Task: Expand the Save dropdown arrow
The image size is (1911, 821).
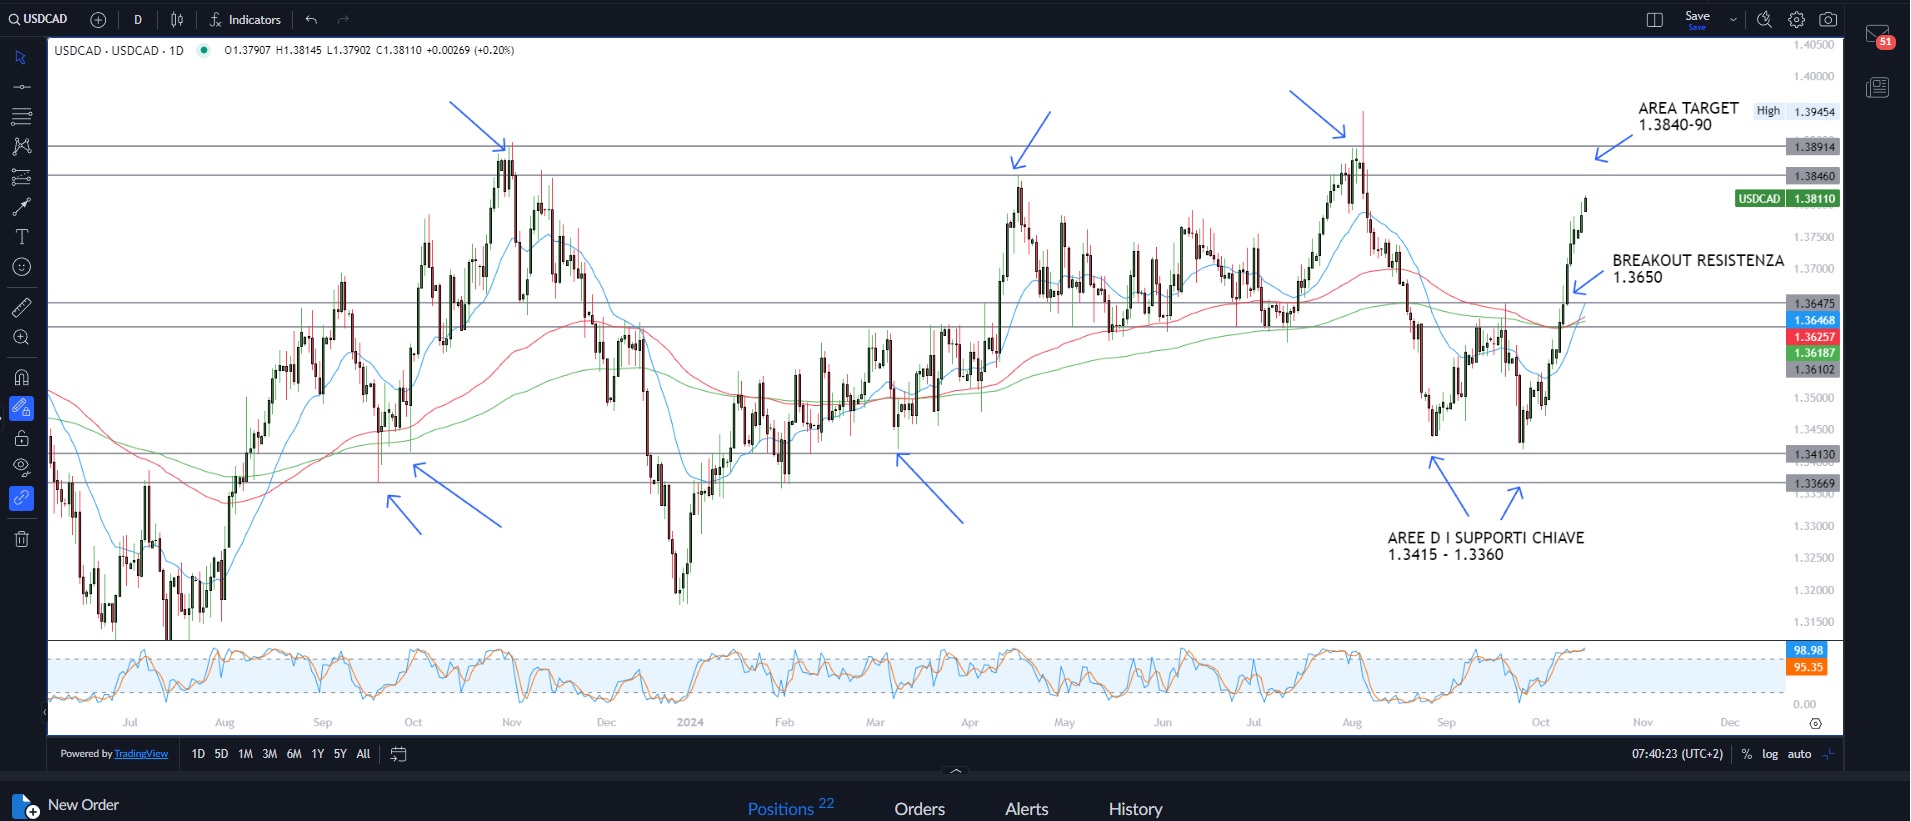Action: [1733, 20]
